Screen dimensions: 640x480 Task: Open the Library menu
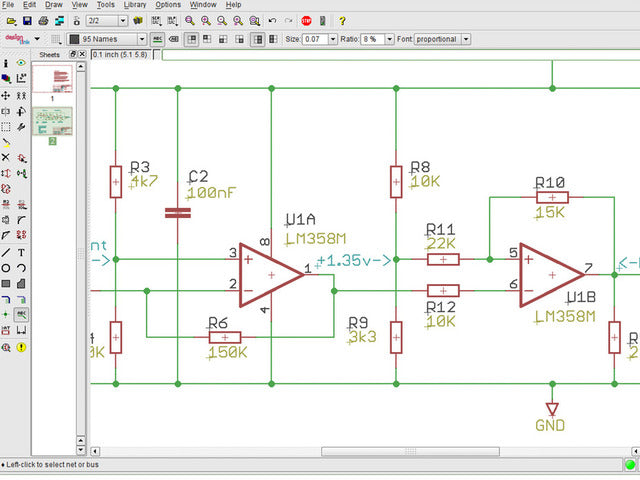tap(135, 5)
